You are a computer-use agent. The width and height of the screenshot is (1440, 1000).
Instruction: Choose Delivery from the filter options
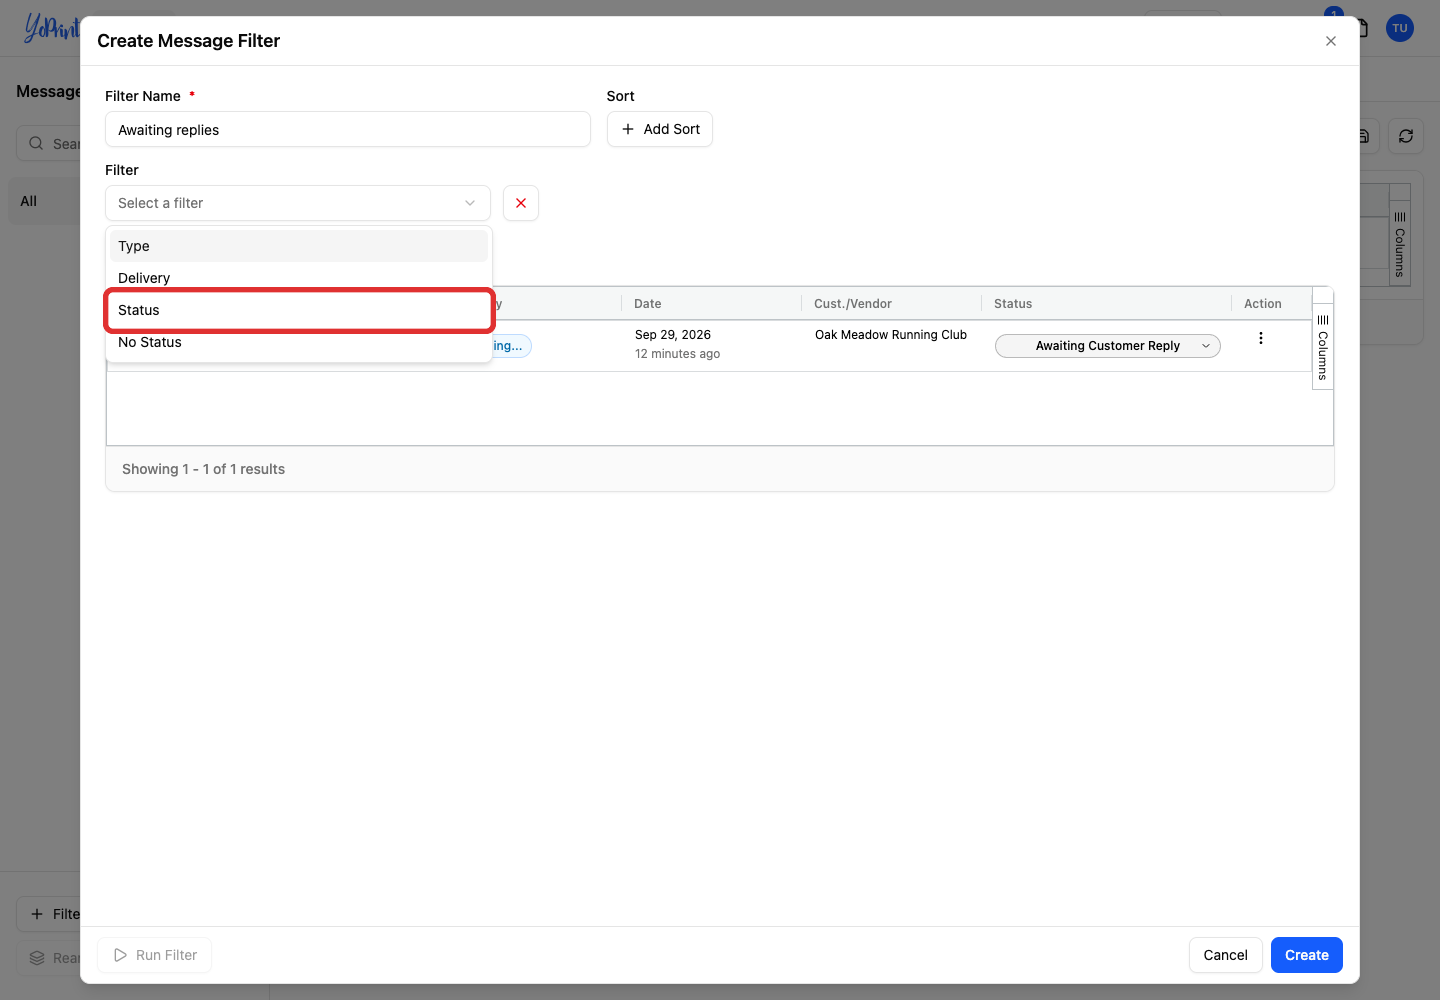click(x=299, y=278)
